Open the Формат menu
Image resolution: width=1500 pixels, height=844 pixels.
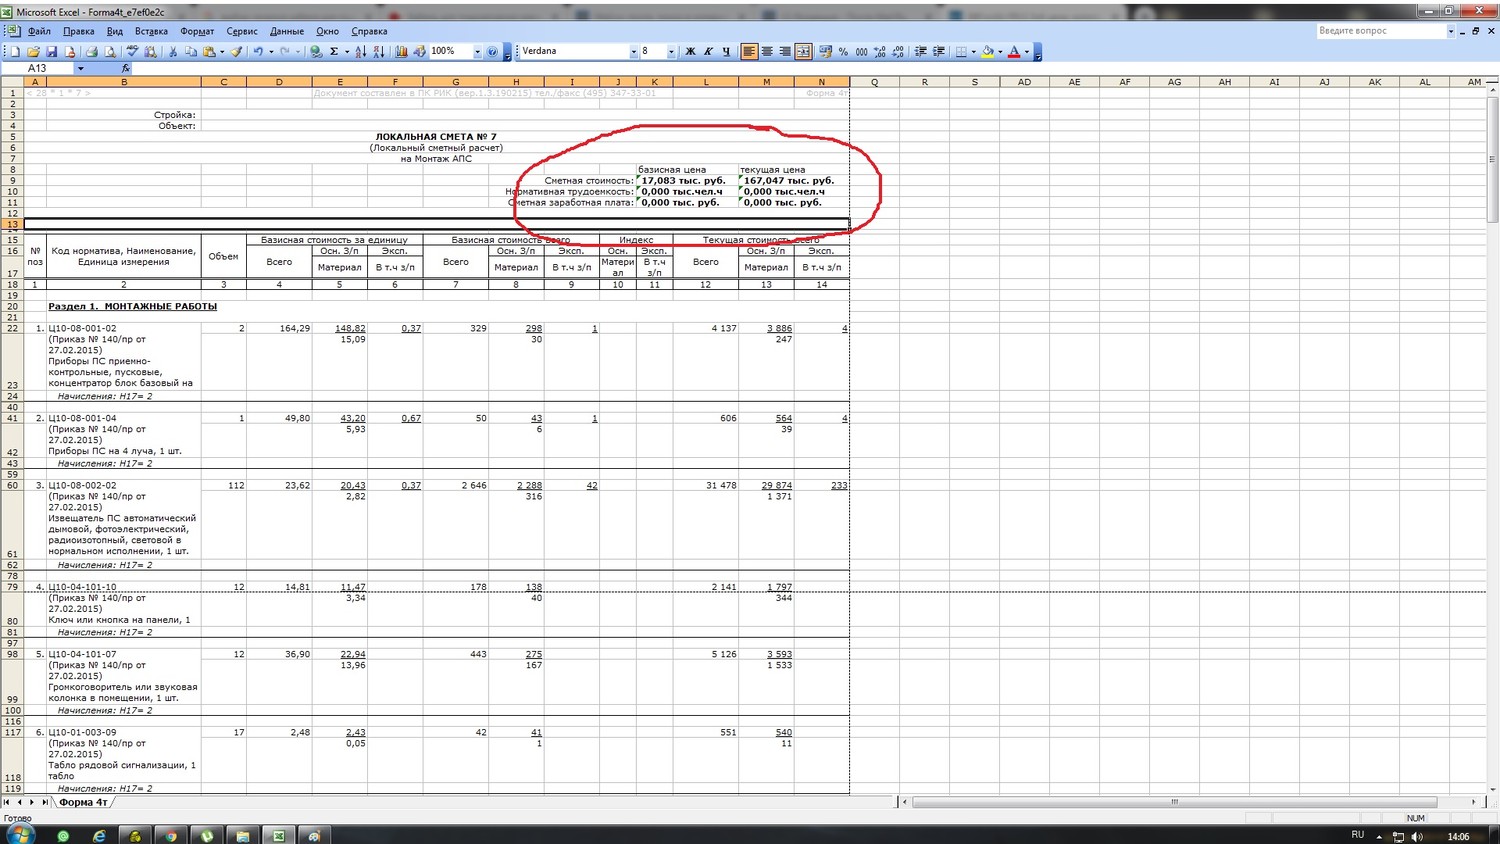point(197,31)
